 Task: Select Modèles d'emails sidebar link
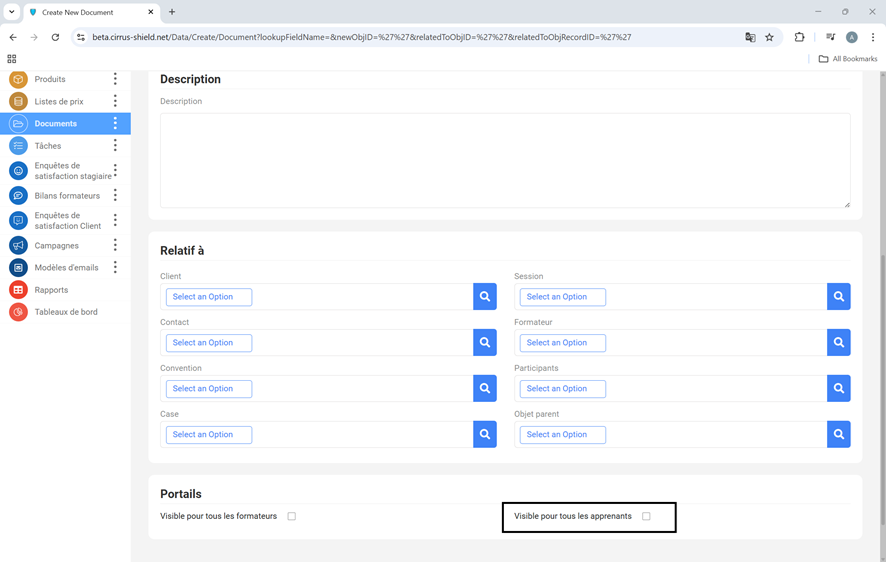pyautogui.click(x=66, y=268)
